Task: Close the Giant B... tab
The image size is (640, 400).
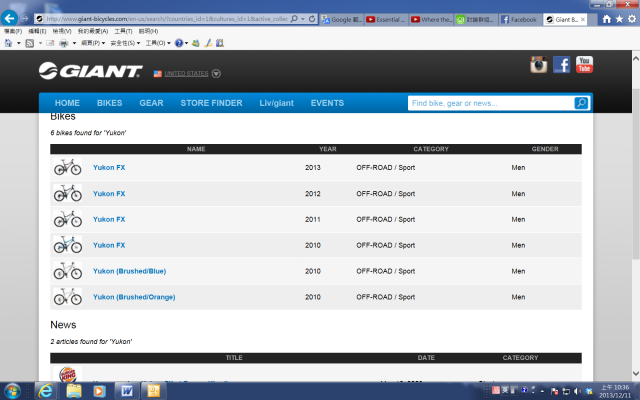Action: (x=582, y=19)
